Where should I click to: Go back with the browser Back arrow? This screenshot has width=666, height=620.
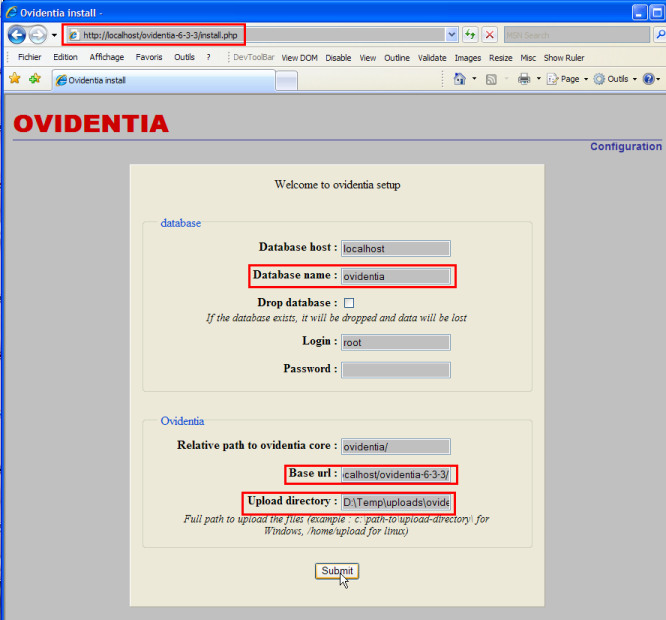pos(17,35)
